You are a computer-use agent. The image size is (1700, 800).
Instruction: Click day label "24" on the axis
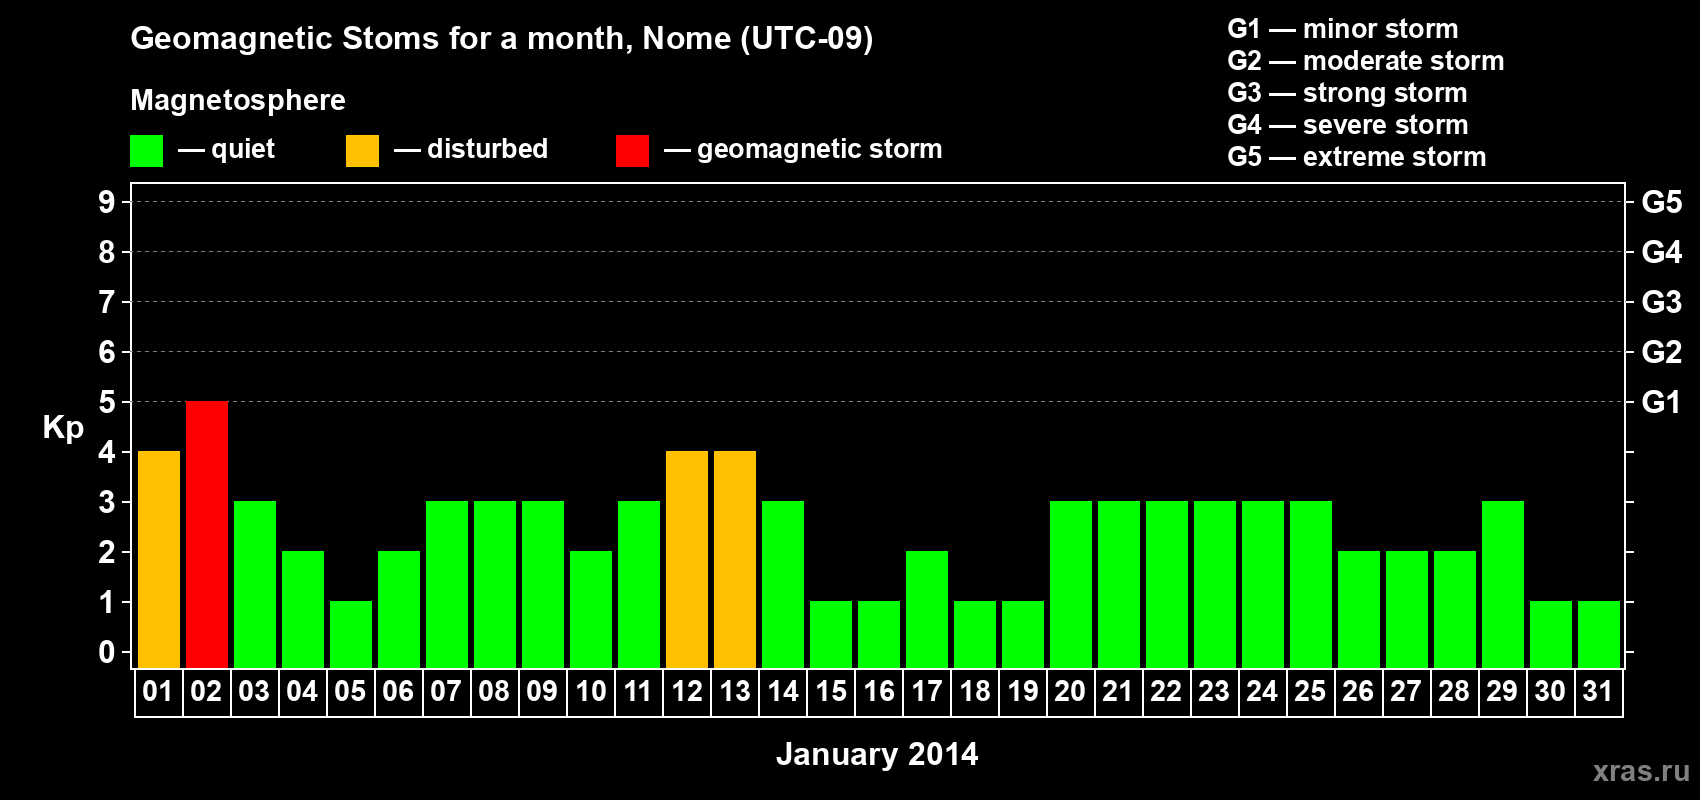tap(1262, 691)
